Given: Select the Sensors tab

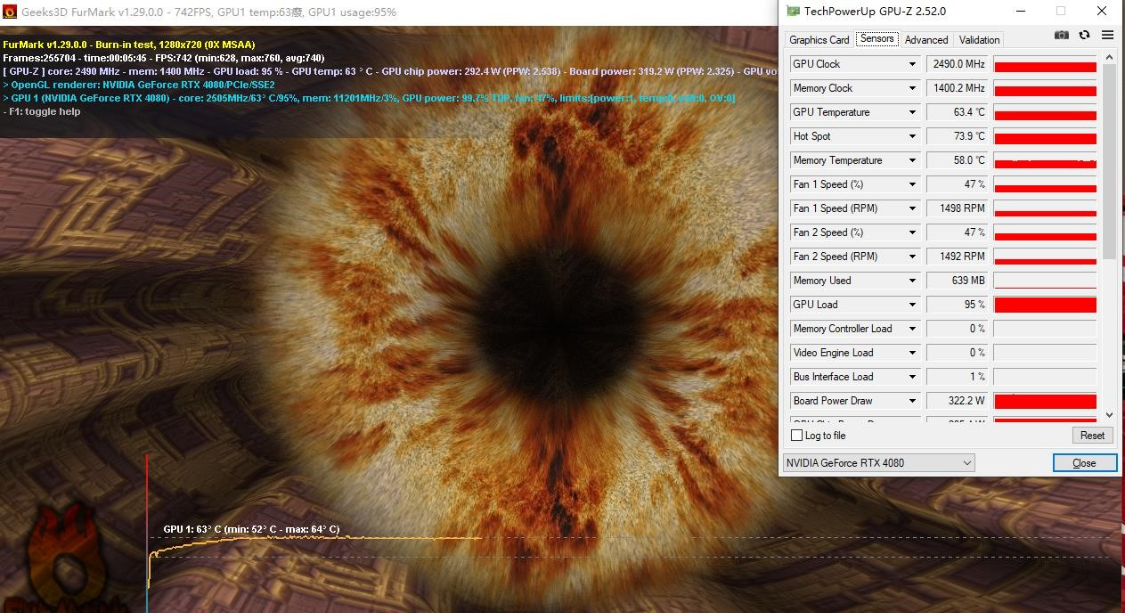Looking at the screenshot, I should click(x=877, y=39).
